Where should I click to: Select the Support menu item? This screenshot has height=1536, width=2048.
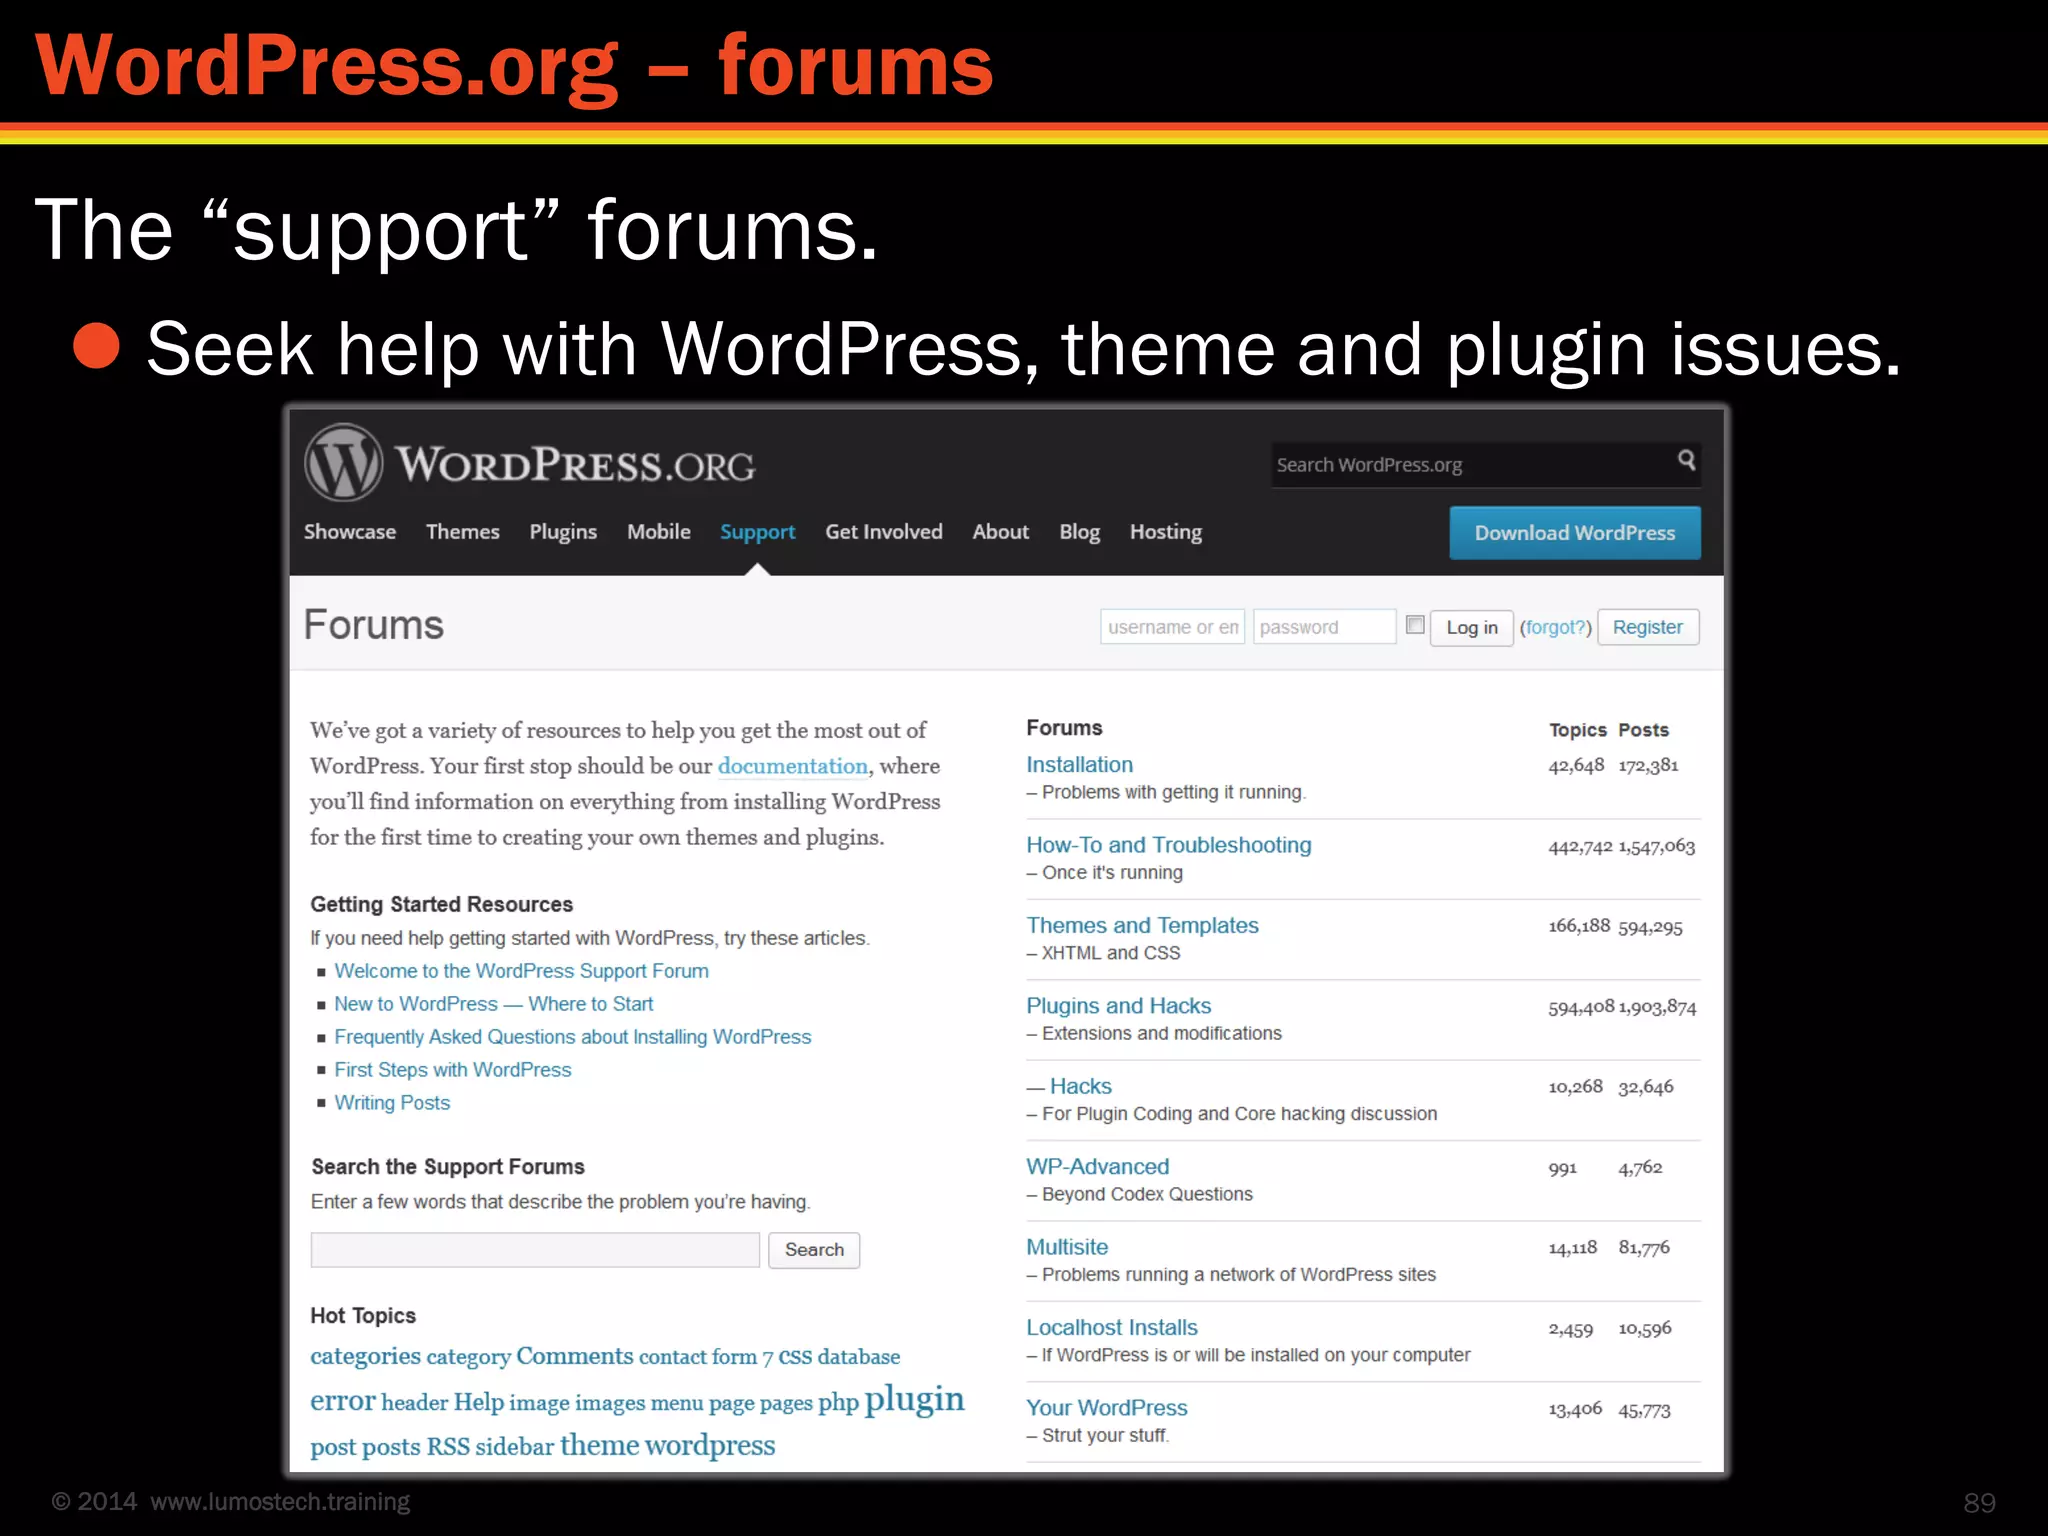coord(757,532)
